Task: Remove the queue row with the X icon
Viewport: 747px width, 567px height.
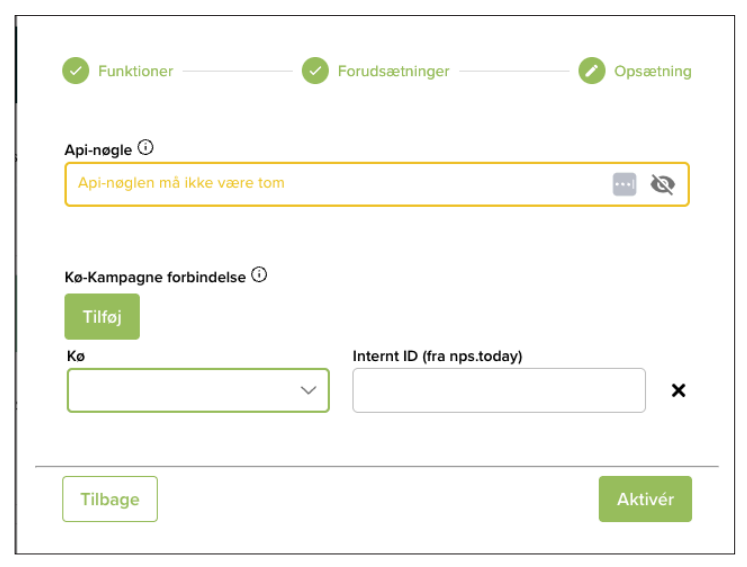Action: (678, 390)
